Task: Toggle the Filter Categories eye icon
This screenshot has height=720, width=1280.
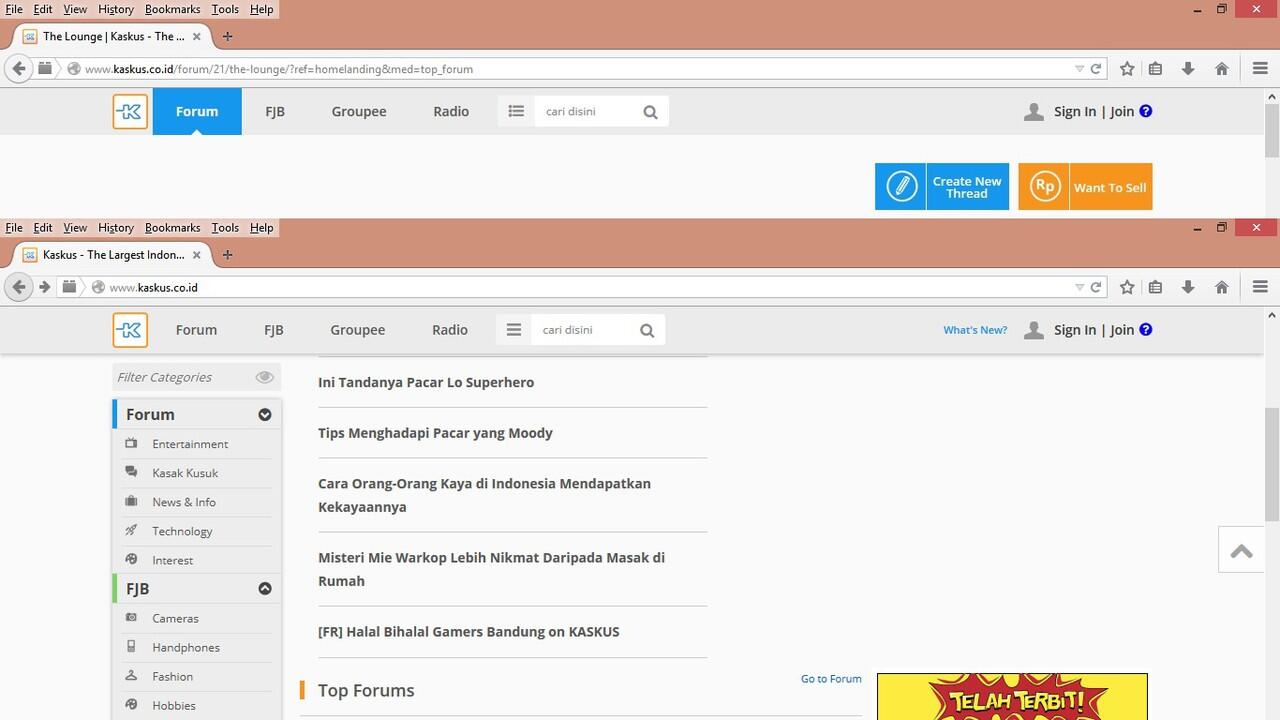Action: point(264,377)
